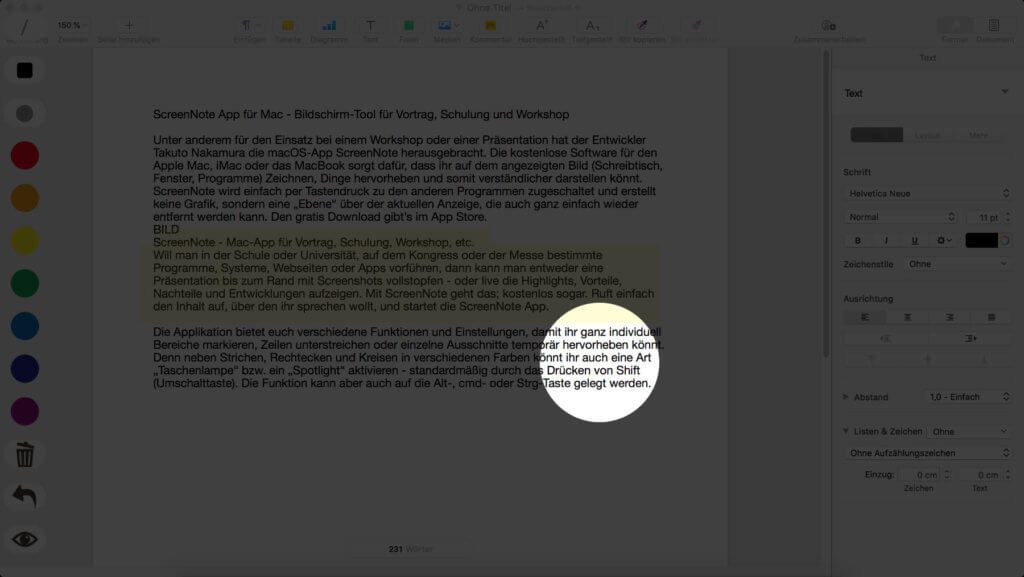Viewport: 1024px width, 577px height.
Task: Open the Zusammenarbeiten collaboration icon
Action: coord(828,25)
